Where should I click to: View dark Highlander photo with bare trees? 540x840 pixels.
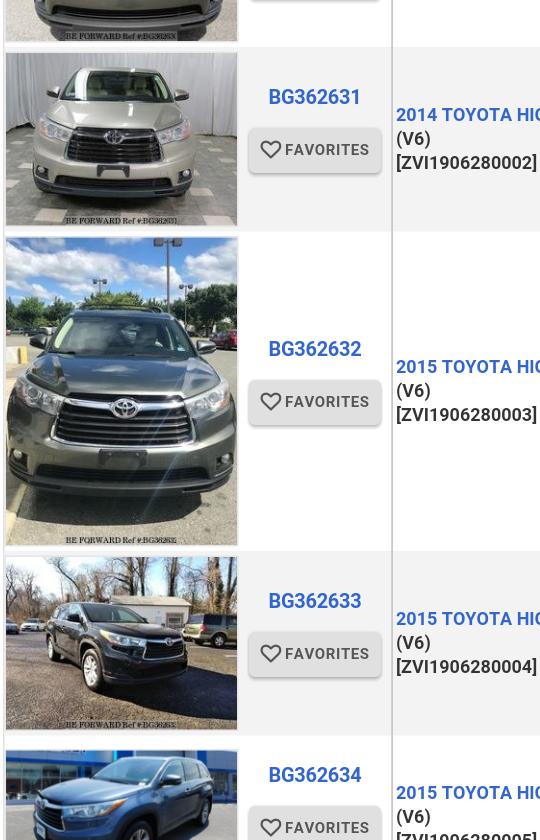[122, 643]
